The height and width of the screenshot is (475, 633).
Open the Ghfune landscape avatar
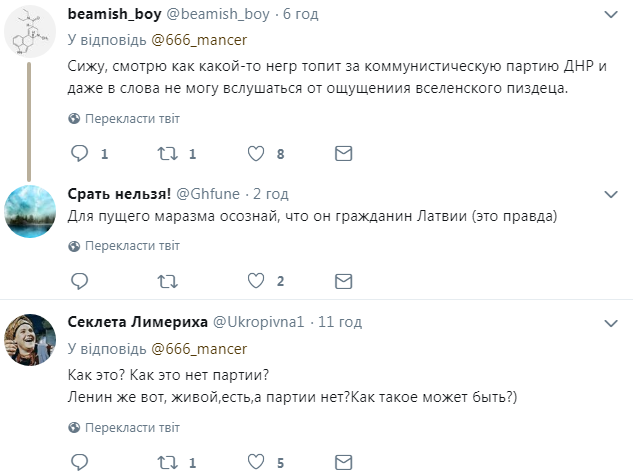point(29,211)
